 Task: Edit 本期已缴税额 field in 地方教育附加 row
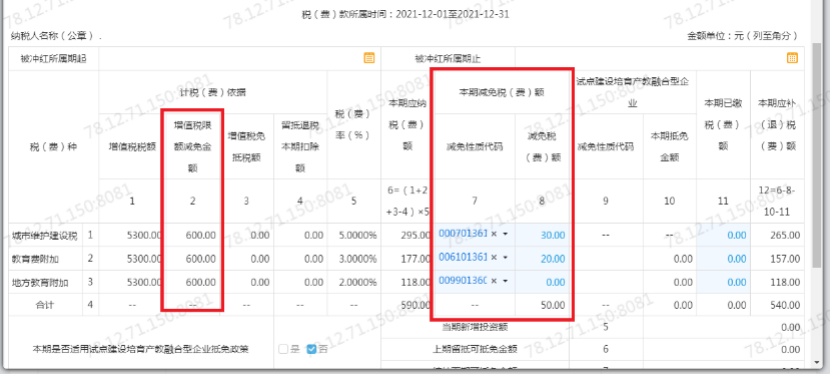click(x=723, y=282)
